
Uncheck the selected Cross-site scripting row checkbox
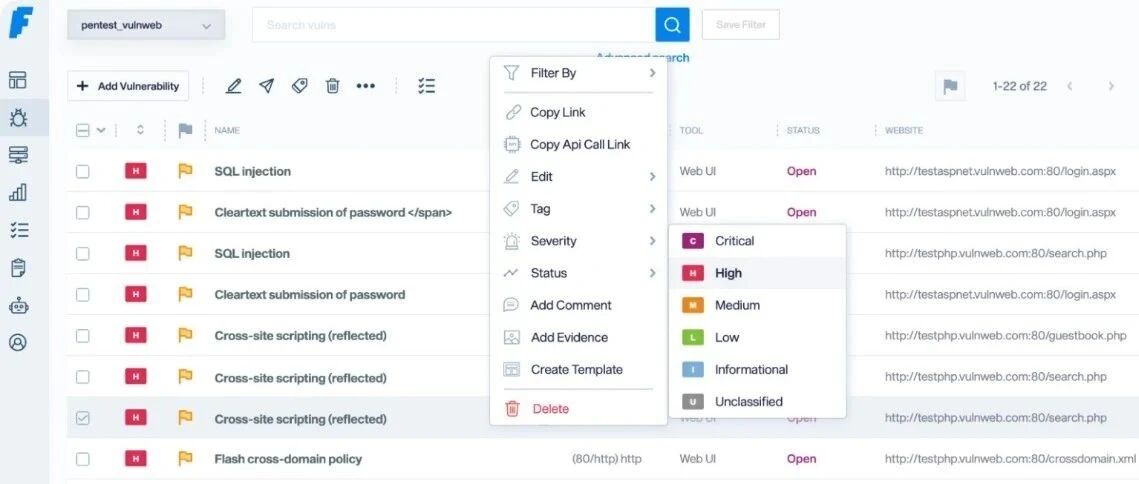pyautogui.click(x=83, y=419)
